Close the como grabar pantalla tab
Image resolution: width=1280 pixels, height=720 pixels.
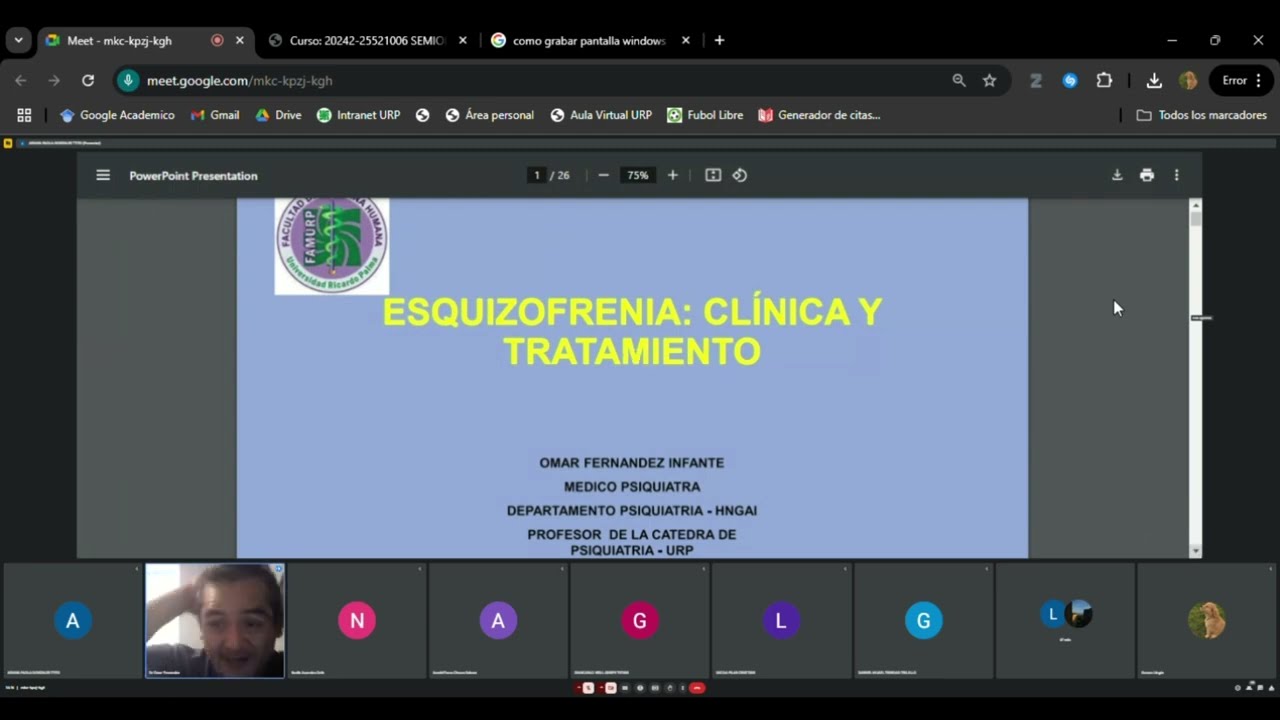coord(686,41)
